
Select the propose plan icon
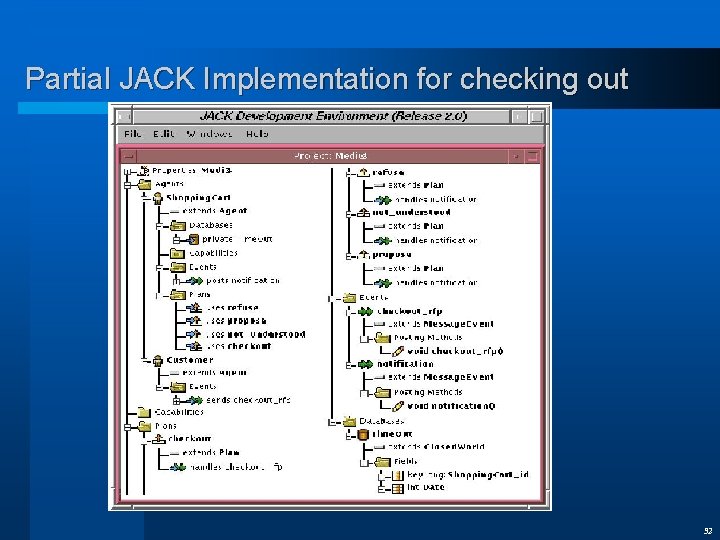click(363, 255)
